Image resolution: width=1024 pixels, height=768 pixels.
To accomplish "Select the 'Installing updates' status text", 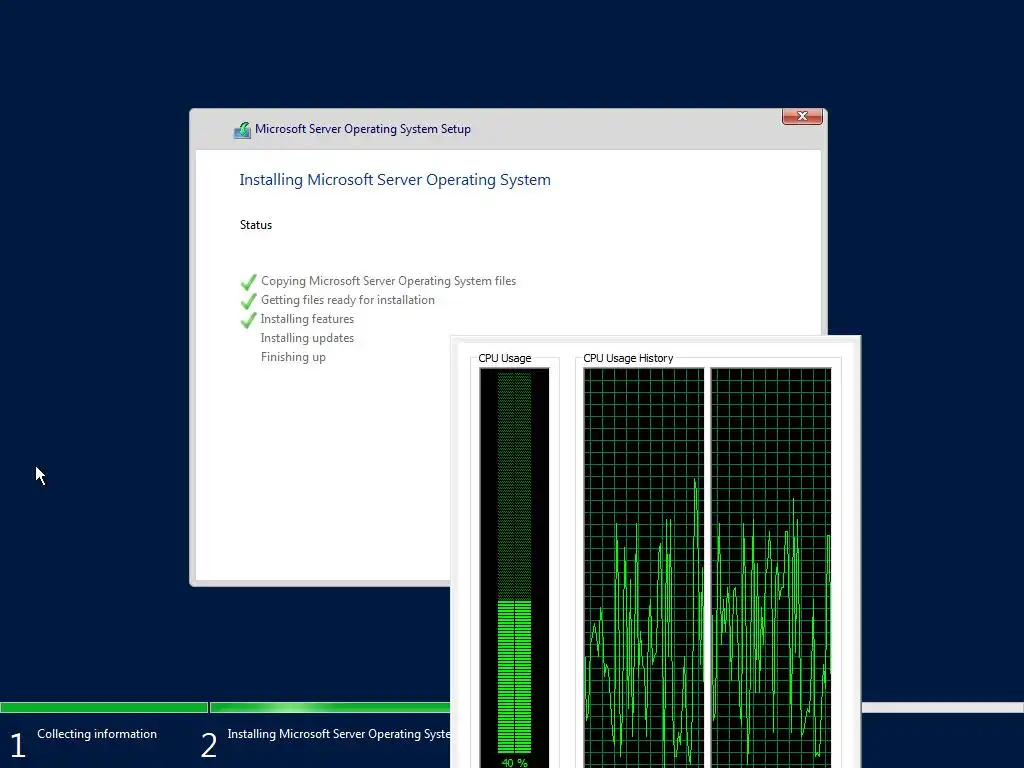I will pyautogui.click(x=307, y=338).
